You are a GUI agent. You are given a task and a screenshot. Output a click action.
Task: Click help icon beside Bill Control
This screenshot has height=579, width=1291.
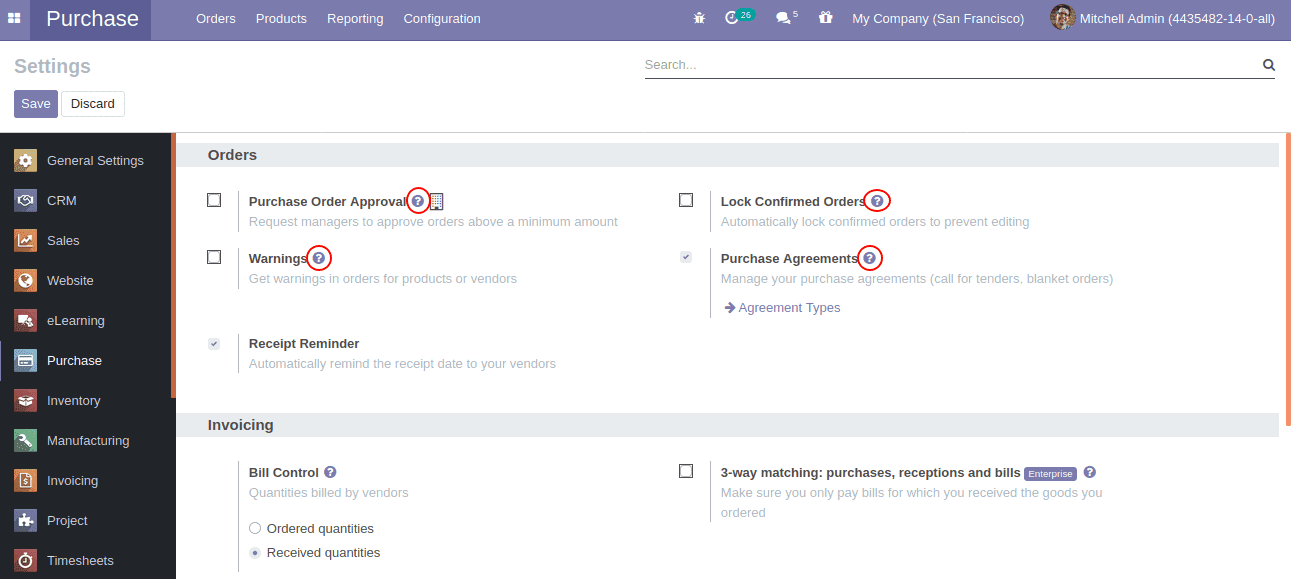330,472
